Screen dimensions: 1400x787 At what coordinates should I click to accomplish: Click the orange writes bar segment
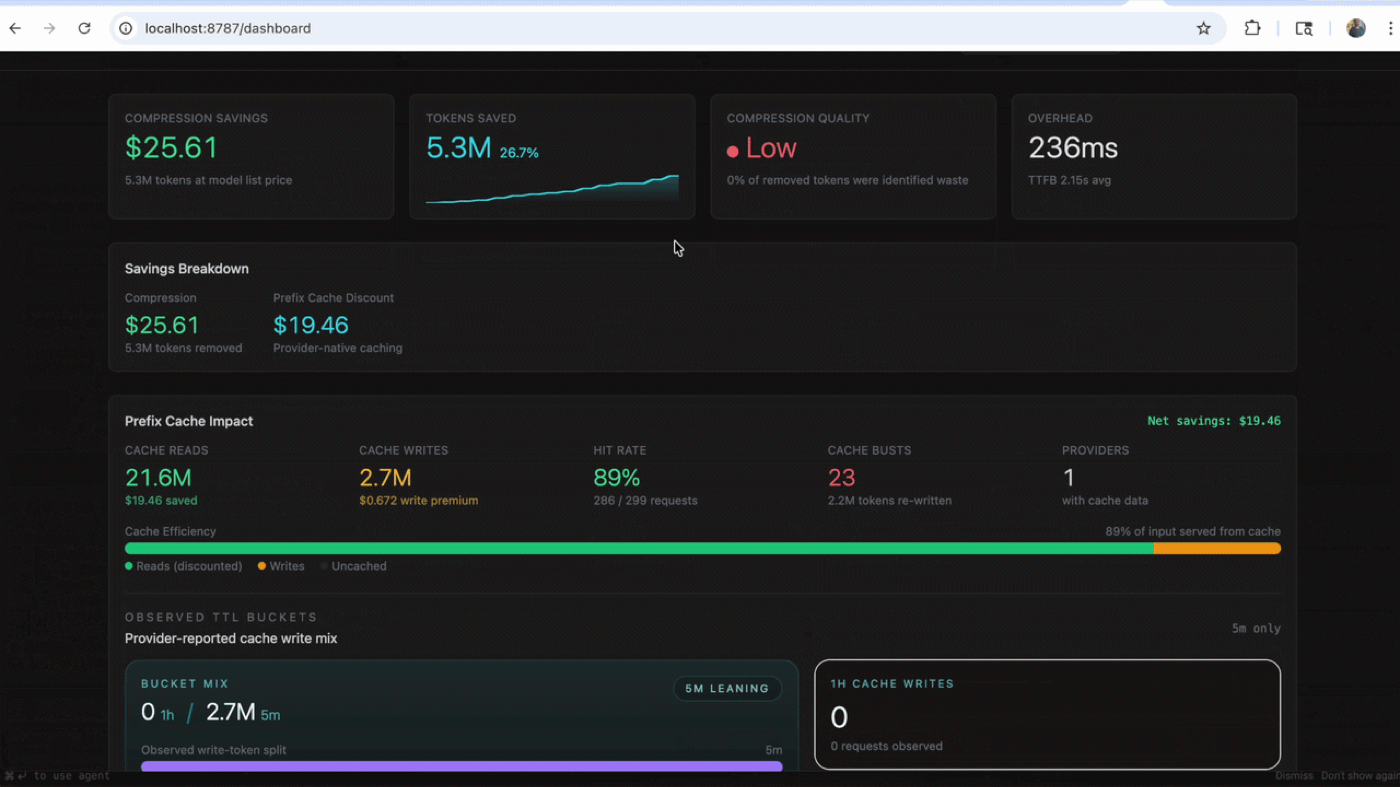(x=1217, y=548)
